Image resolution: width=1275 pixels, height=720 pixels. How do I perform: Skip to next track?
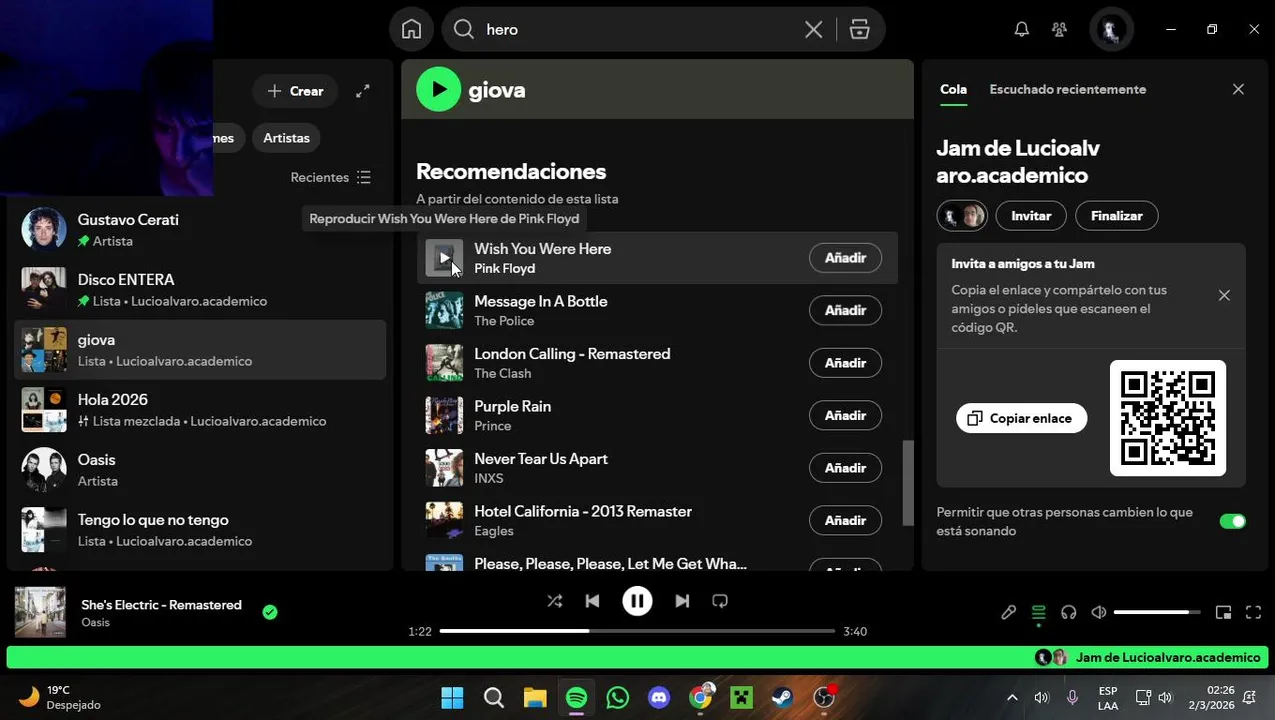682,601
